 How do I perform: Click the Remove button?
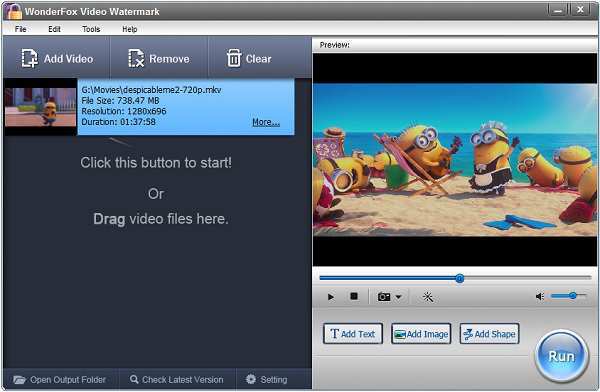[159, 59]
